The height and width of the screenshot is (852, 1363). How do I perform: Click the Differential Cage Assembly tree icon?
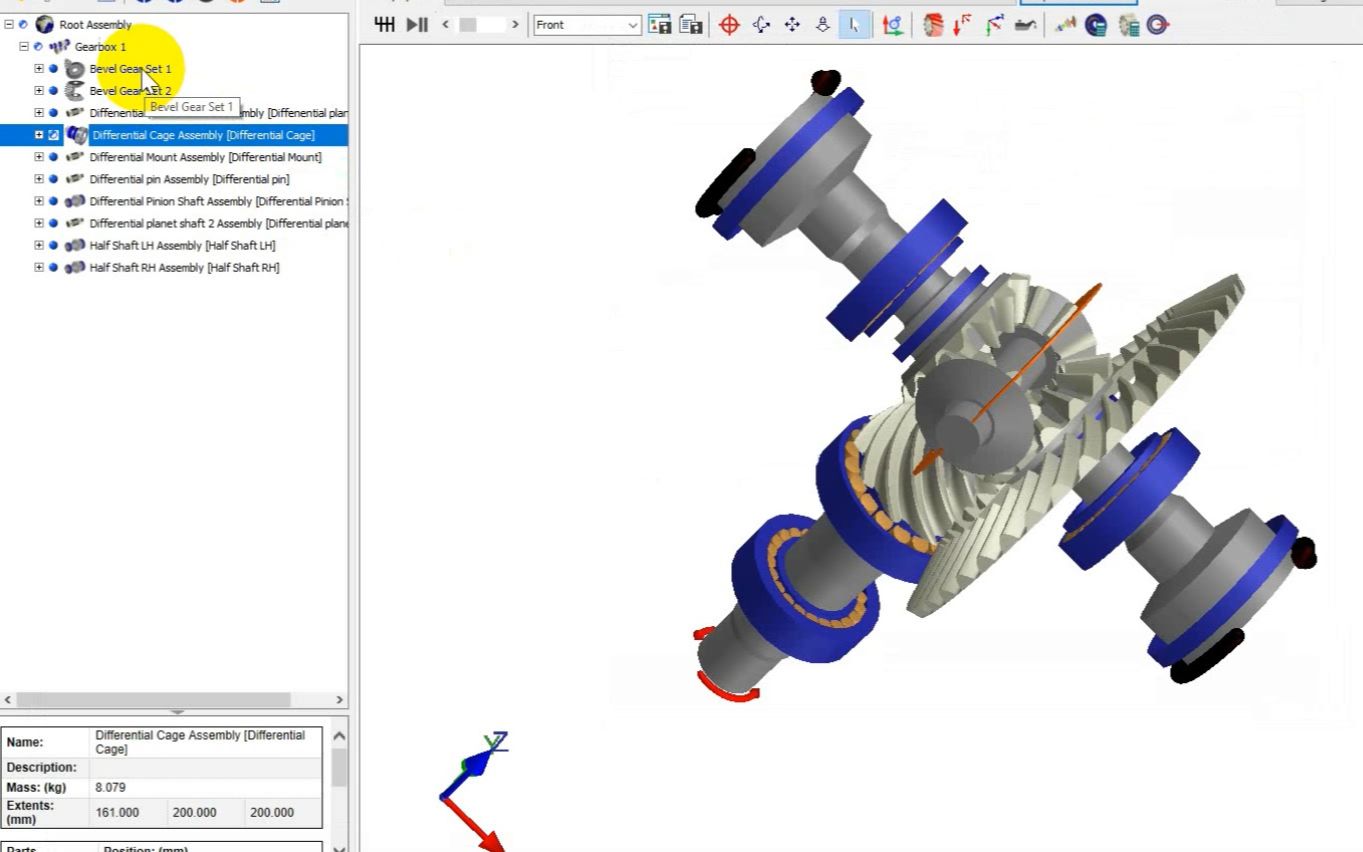(x=77, y=134)
